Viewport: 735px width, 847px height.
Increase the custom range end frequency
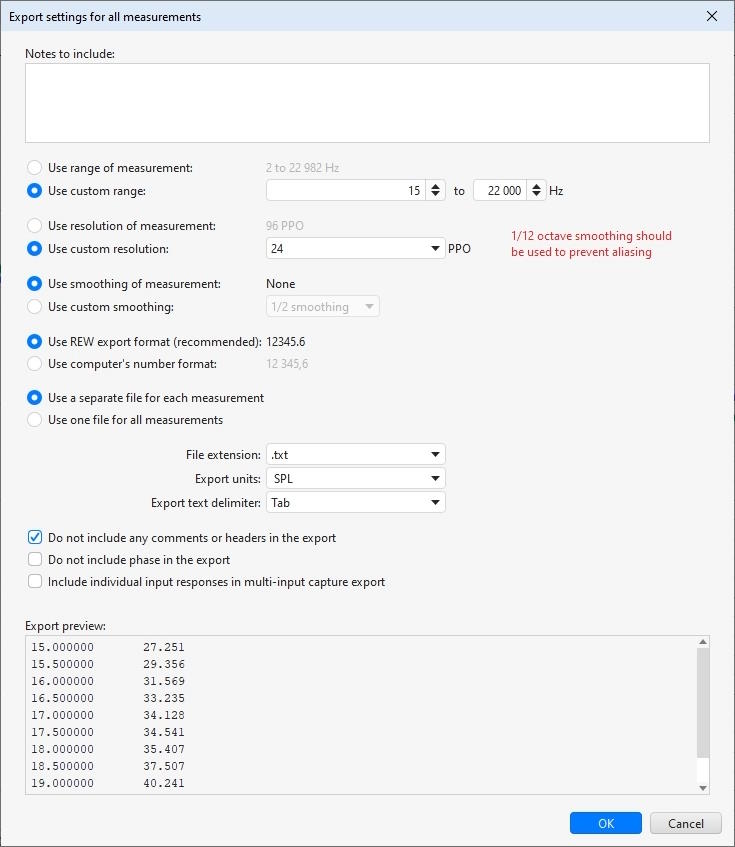point(537,186)
